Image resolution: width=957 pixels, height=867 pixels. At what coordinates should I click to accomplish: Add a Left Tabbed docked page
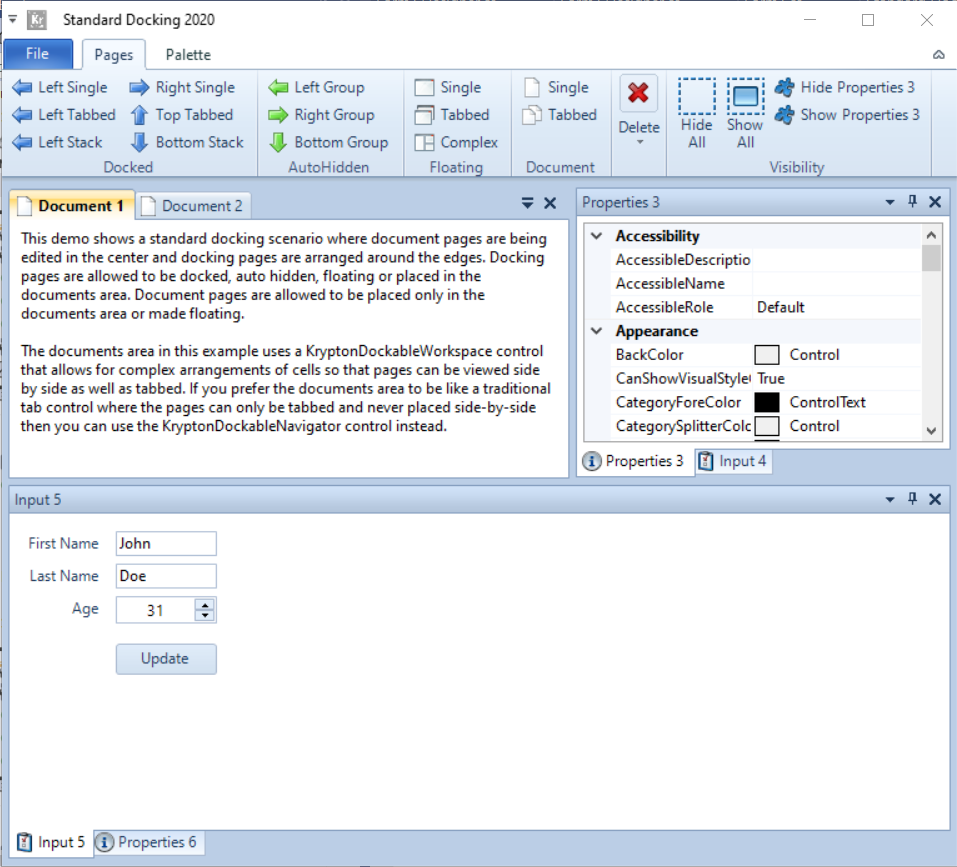[64, 115]
